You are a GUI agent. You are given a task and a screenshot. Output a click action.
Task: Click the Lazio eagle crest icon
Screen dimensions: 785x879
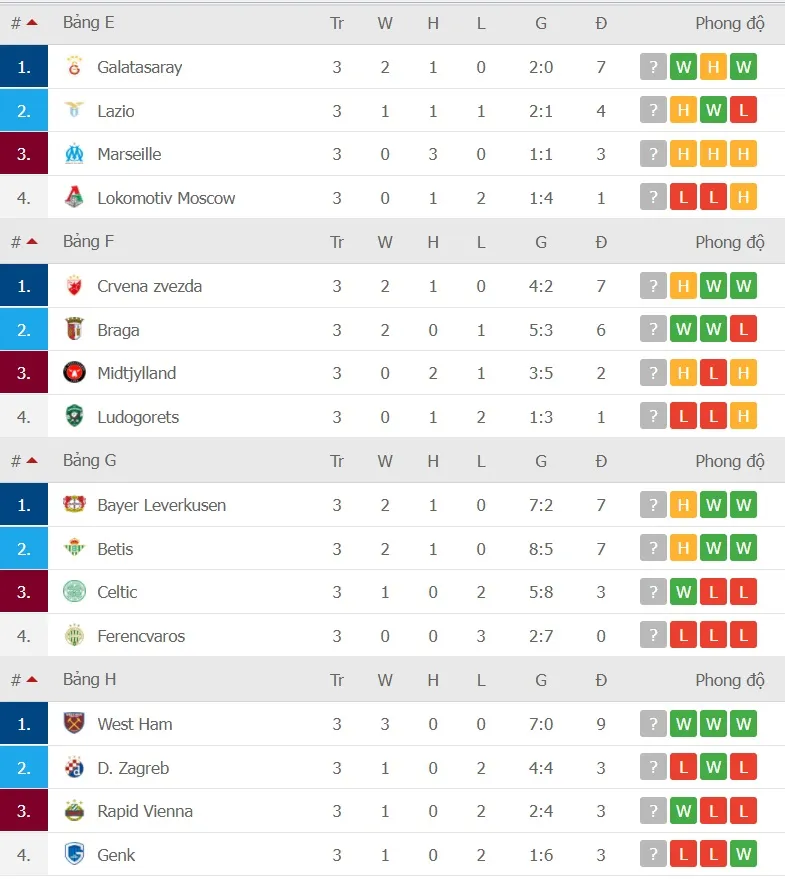(x=74, y=111)
